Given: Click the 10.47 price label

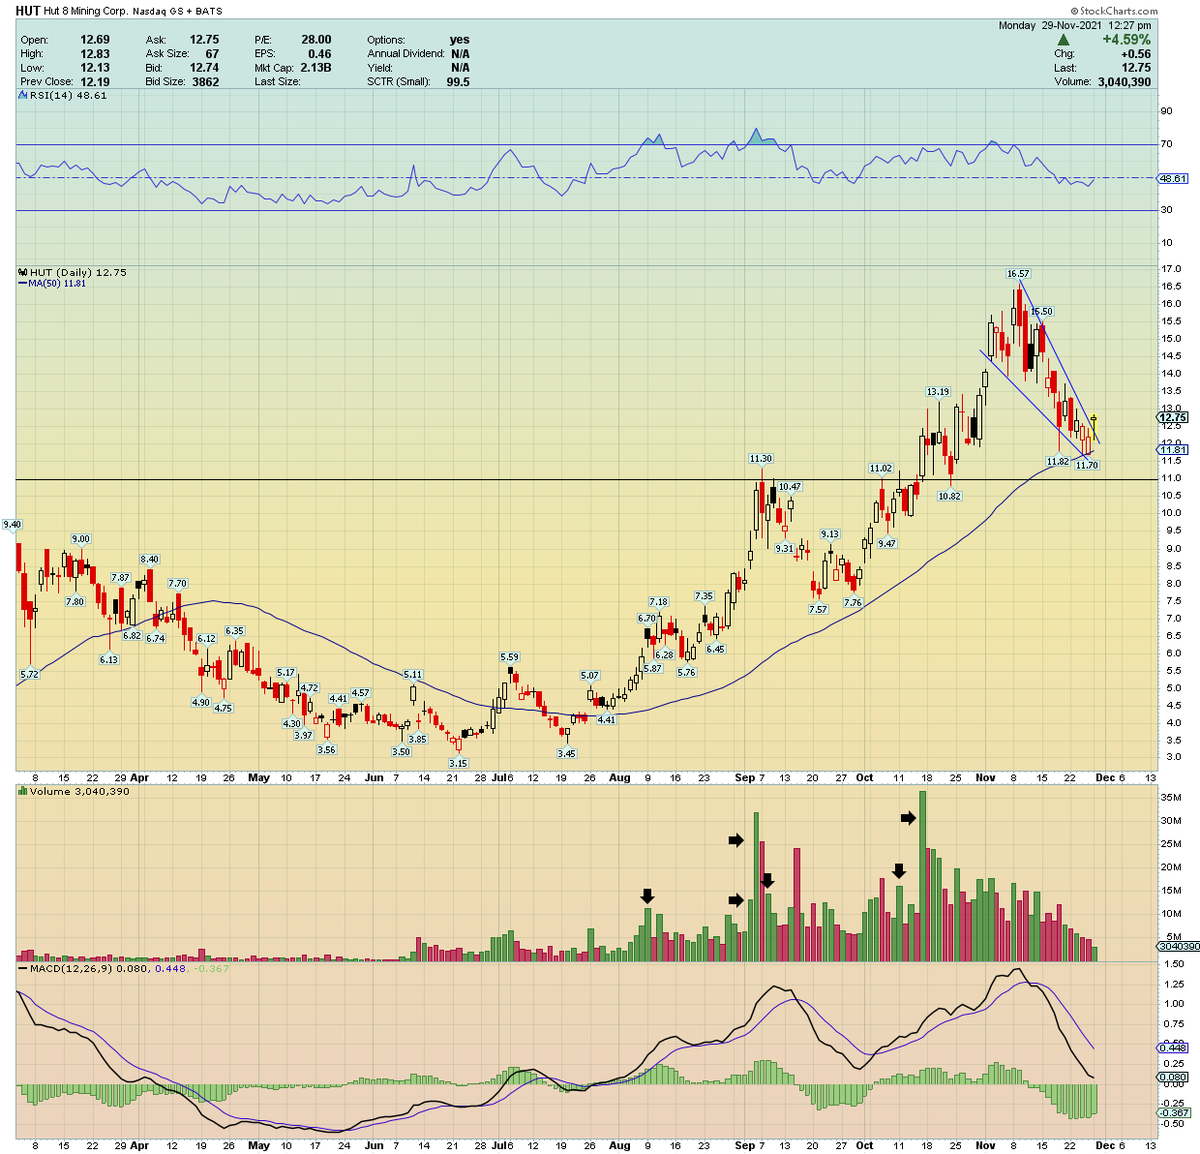Looking at the screenshot, I should click(x=790, y=487).
